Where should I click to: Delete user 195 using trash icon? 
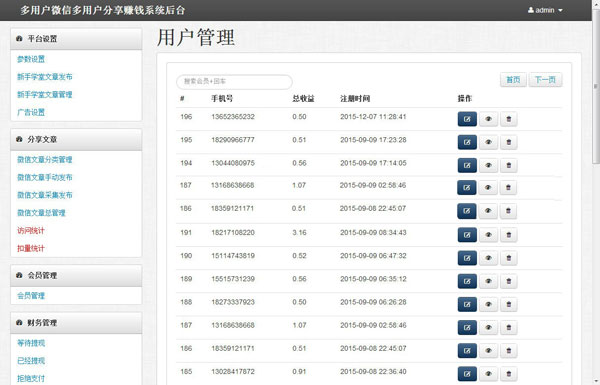(x=509, y=142)
